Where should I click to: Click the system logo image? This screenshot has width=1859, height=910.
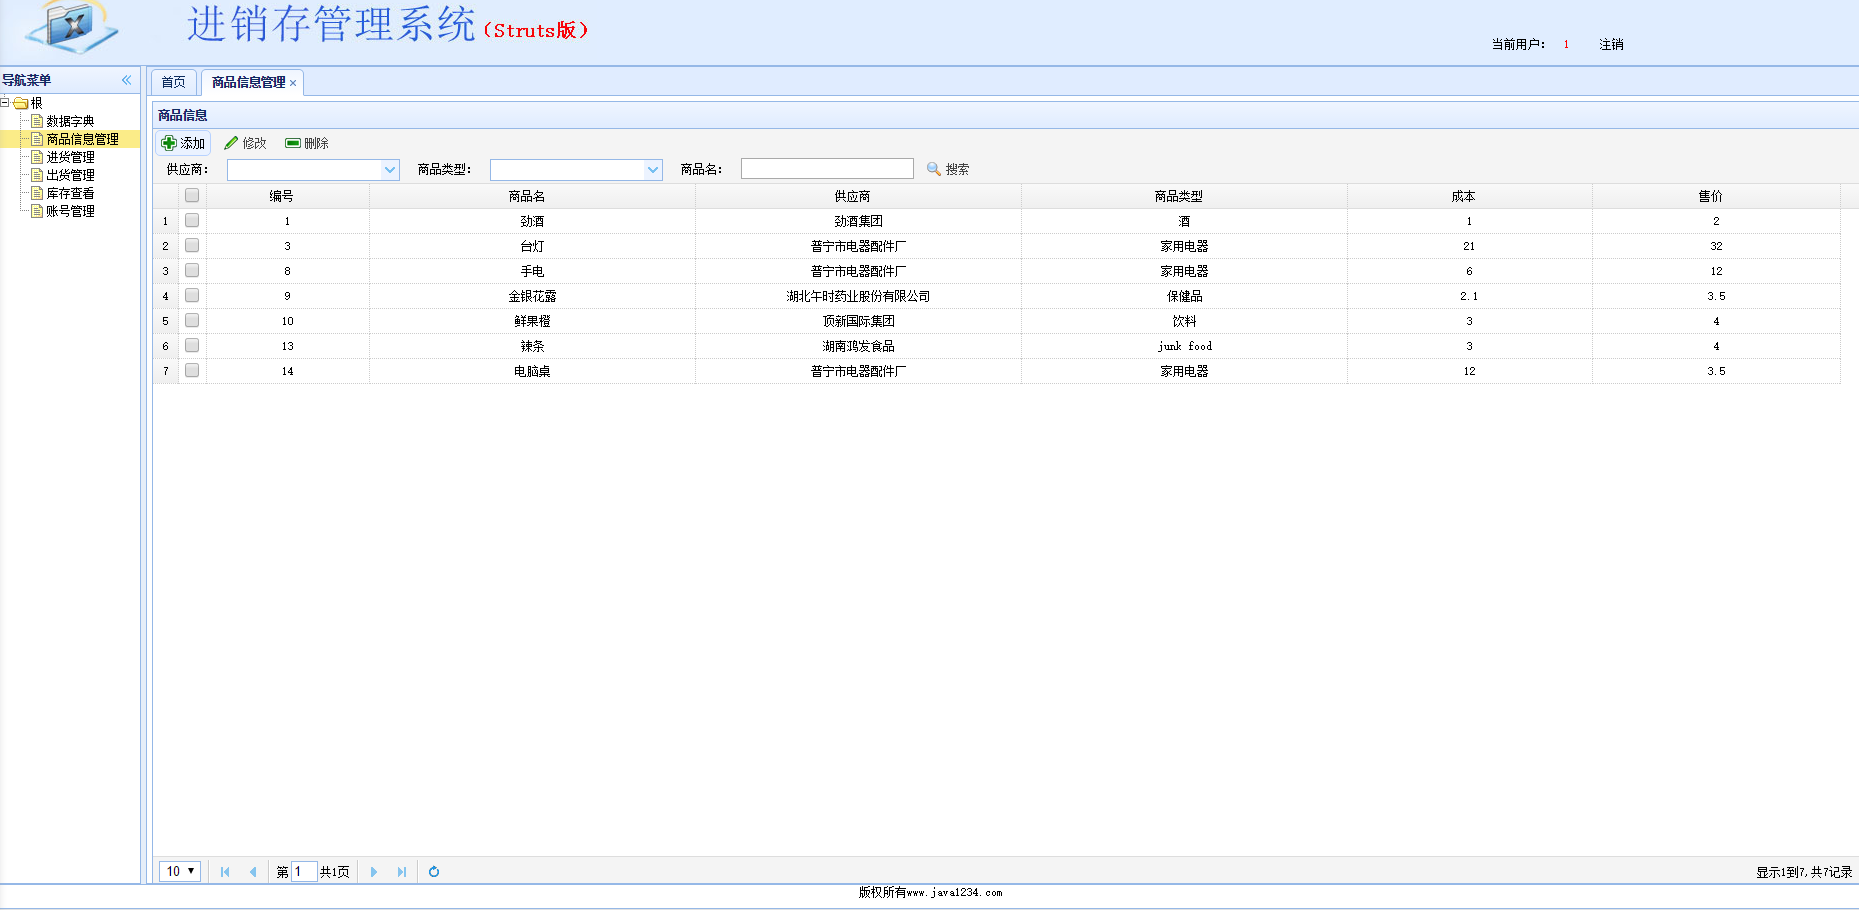point(72,28)
